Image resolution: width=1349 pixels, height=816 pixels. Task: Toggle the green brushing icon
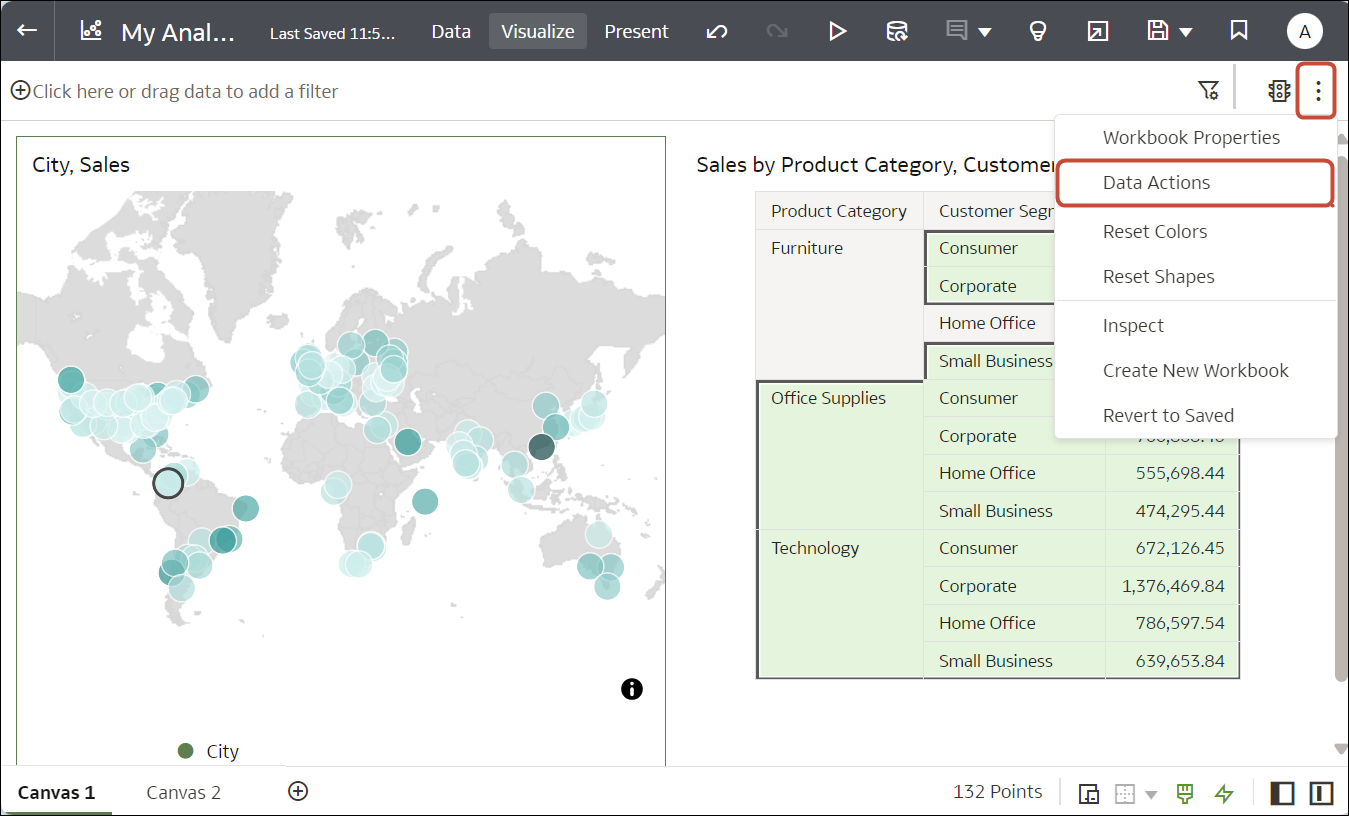pyautogui.click(x=1185, y=793)
